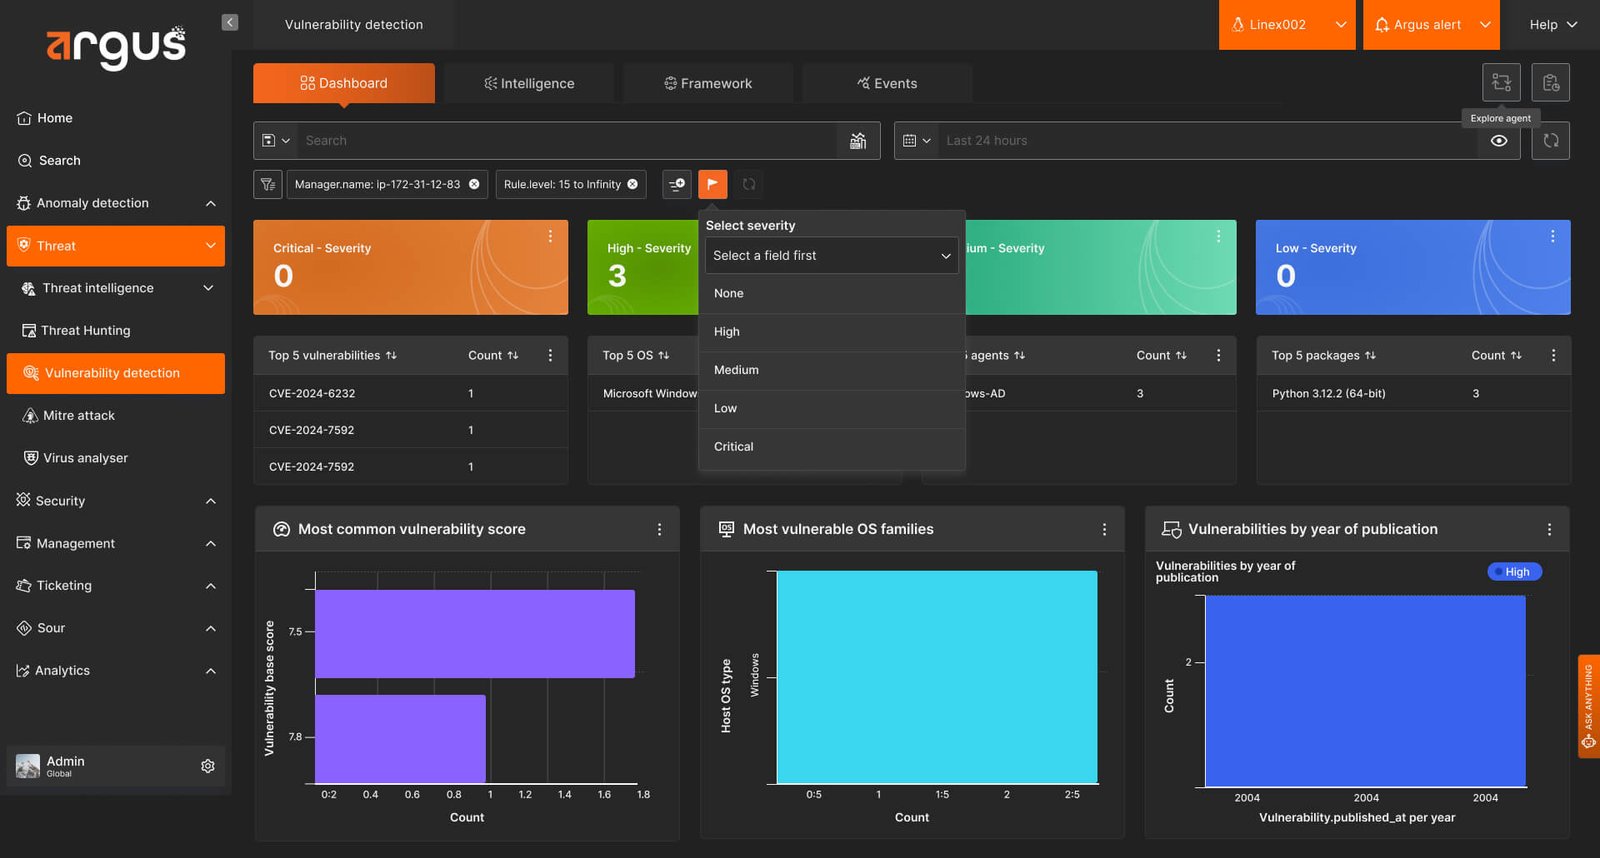1600x858 pixels.
Task: Remove the Manager.name filter chip
Action: click(474, 184)
